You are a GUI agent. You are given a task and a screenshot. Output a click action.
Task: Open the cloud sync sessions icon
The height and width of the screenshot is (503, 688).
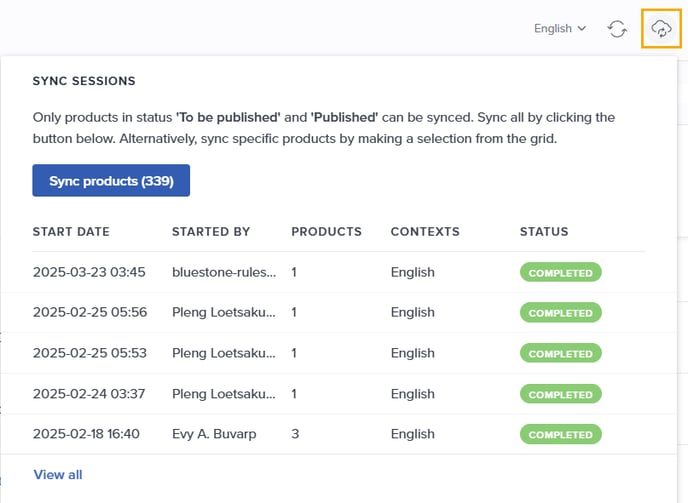click(x=661, y=29)
